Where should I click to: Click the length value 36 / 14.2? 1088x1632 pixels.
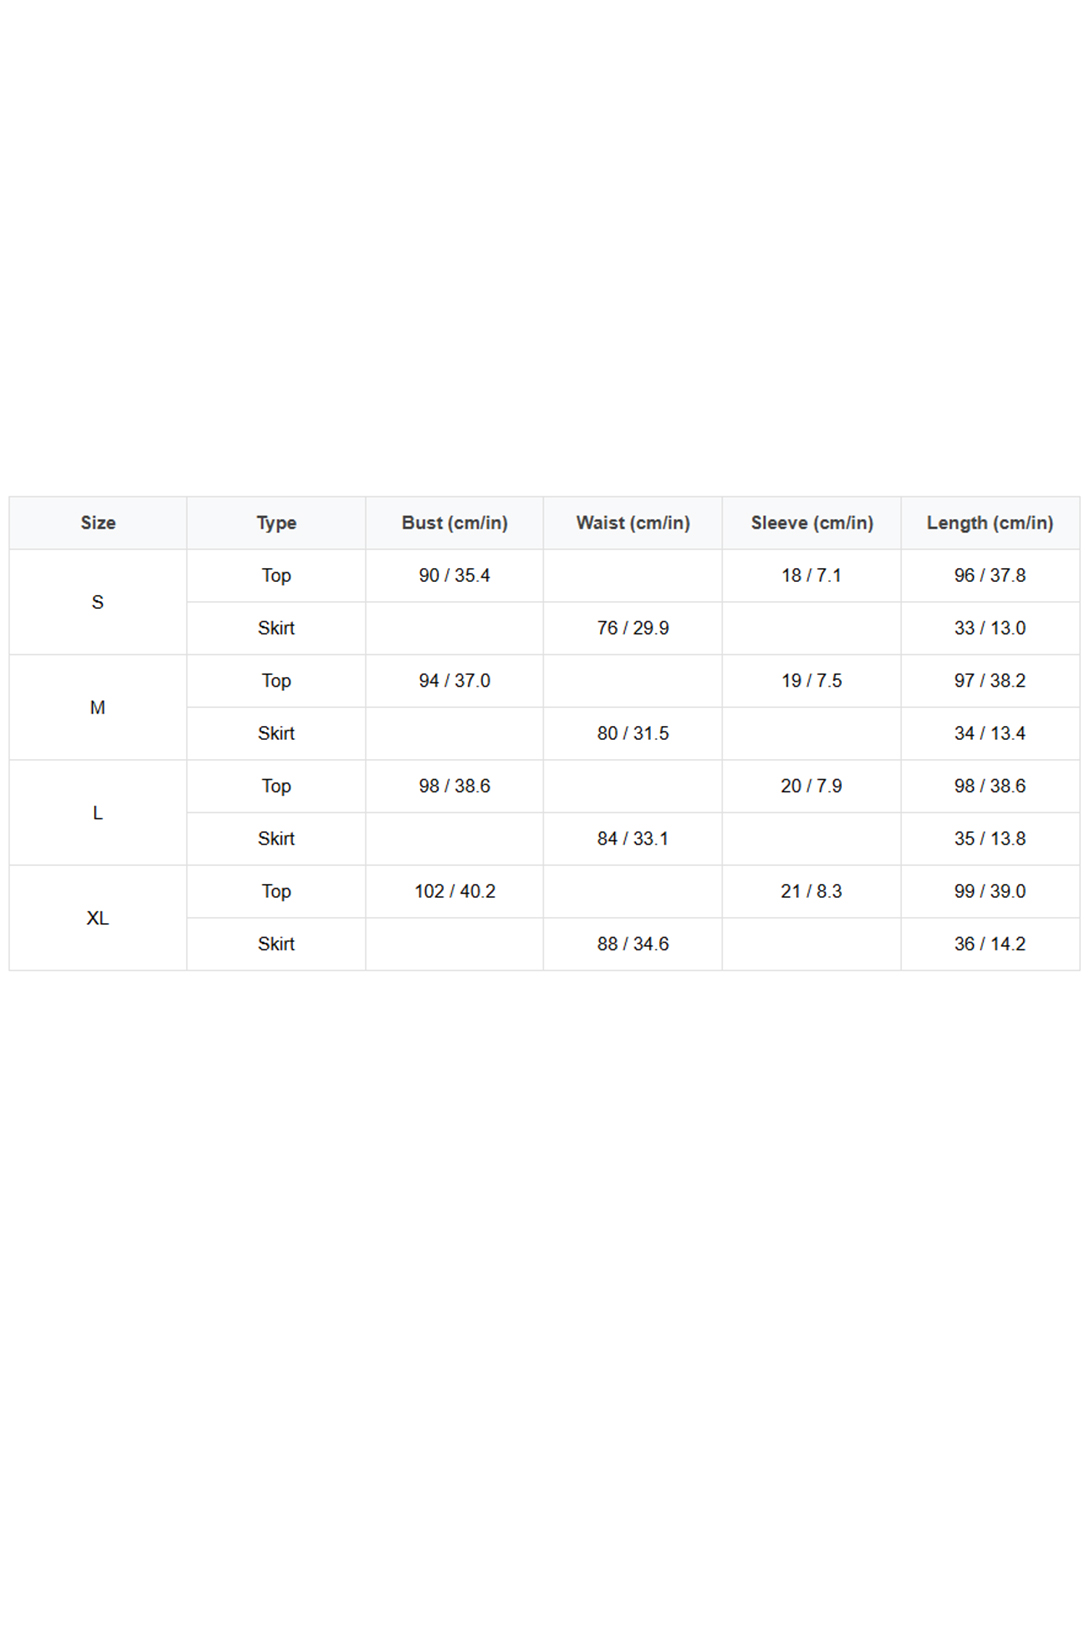(x=990, y=944)
